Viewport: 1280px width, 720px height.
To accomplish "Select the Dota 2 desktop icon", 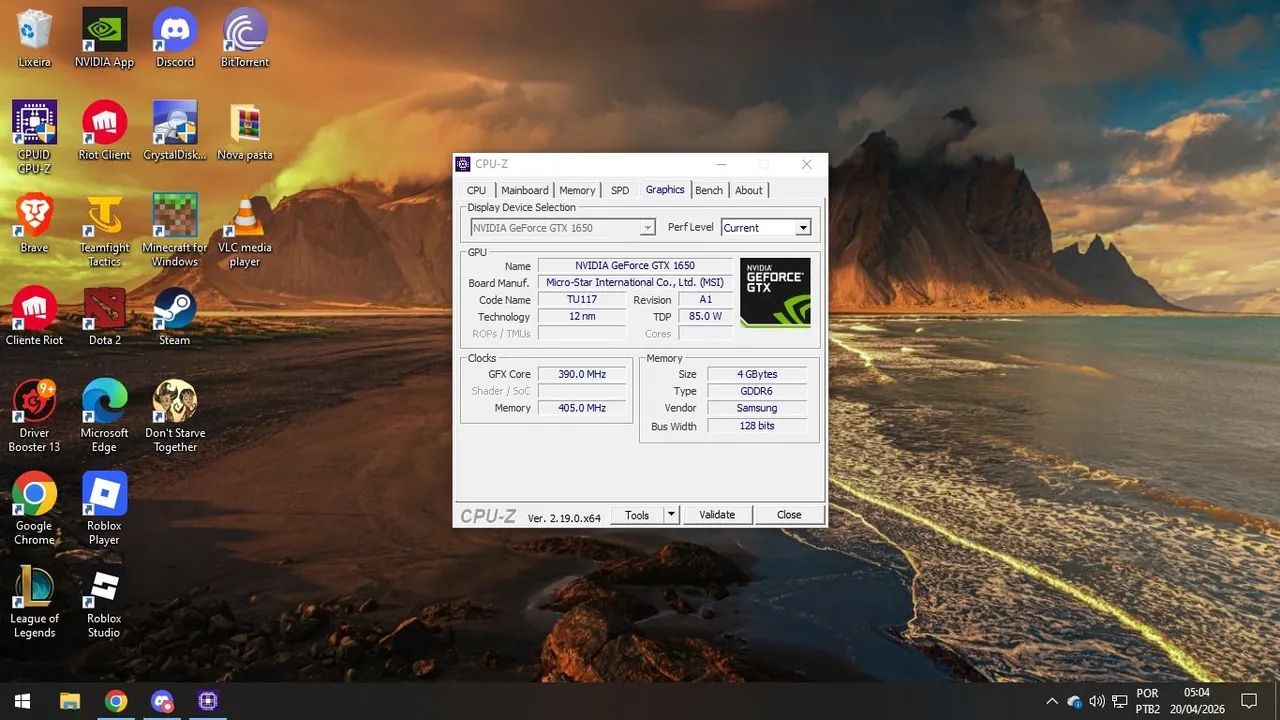I will click(x=104, y=316).
